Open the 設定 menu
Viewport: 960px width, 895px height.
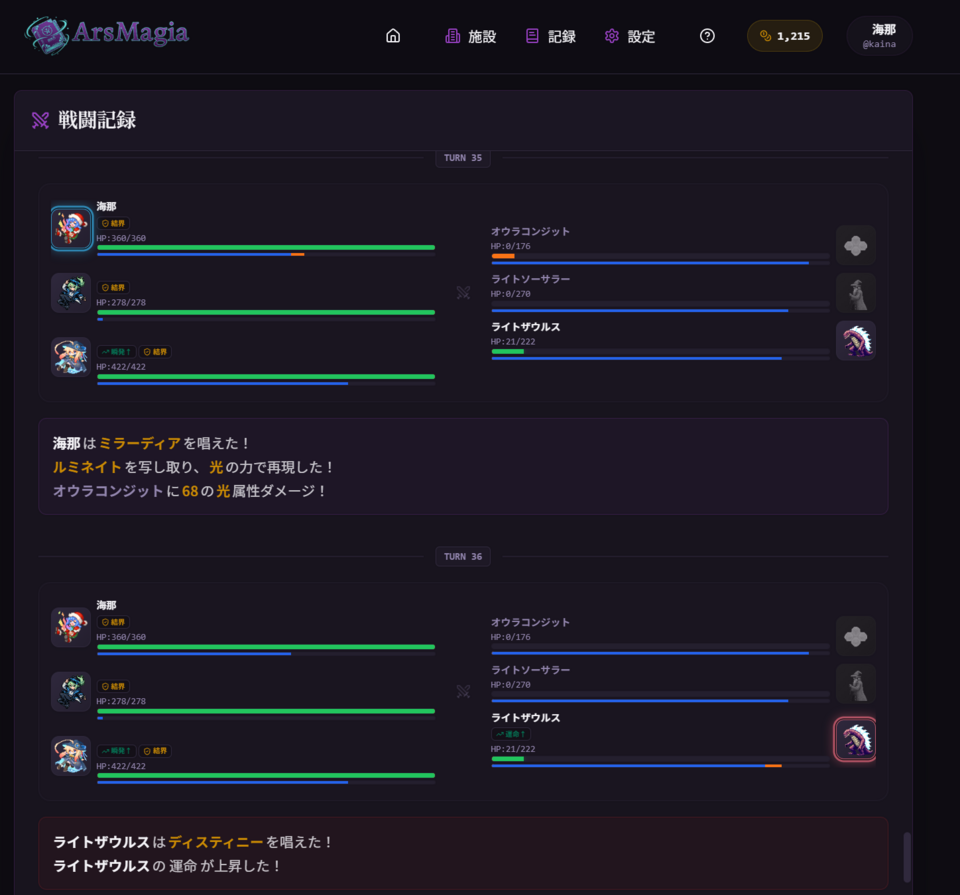[x=630, y=36]
